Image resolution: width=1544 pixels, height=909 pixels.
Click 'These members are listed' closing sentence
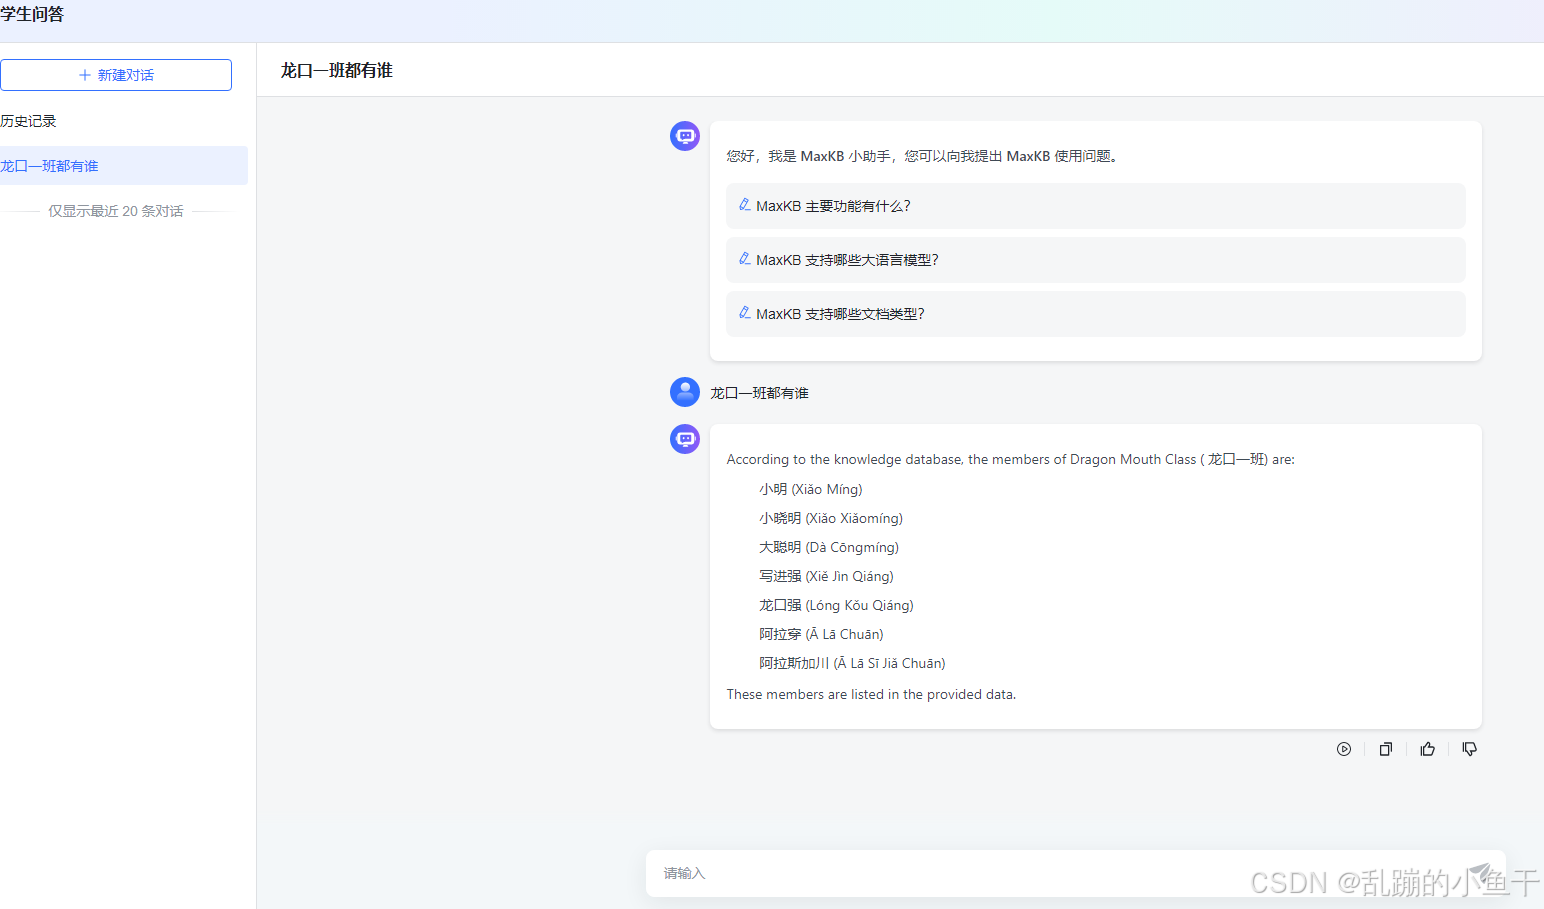871,694
